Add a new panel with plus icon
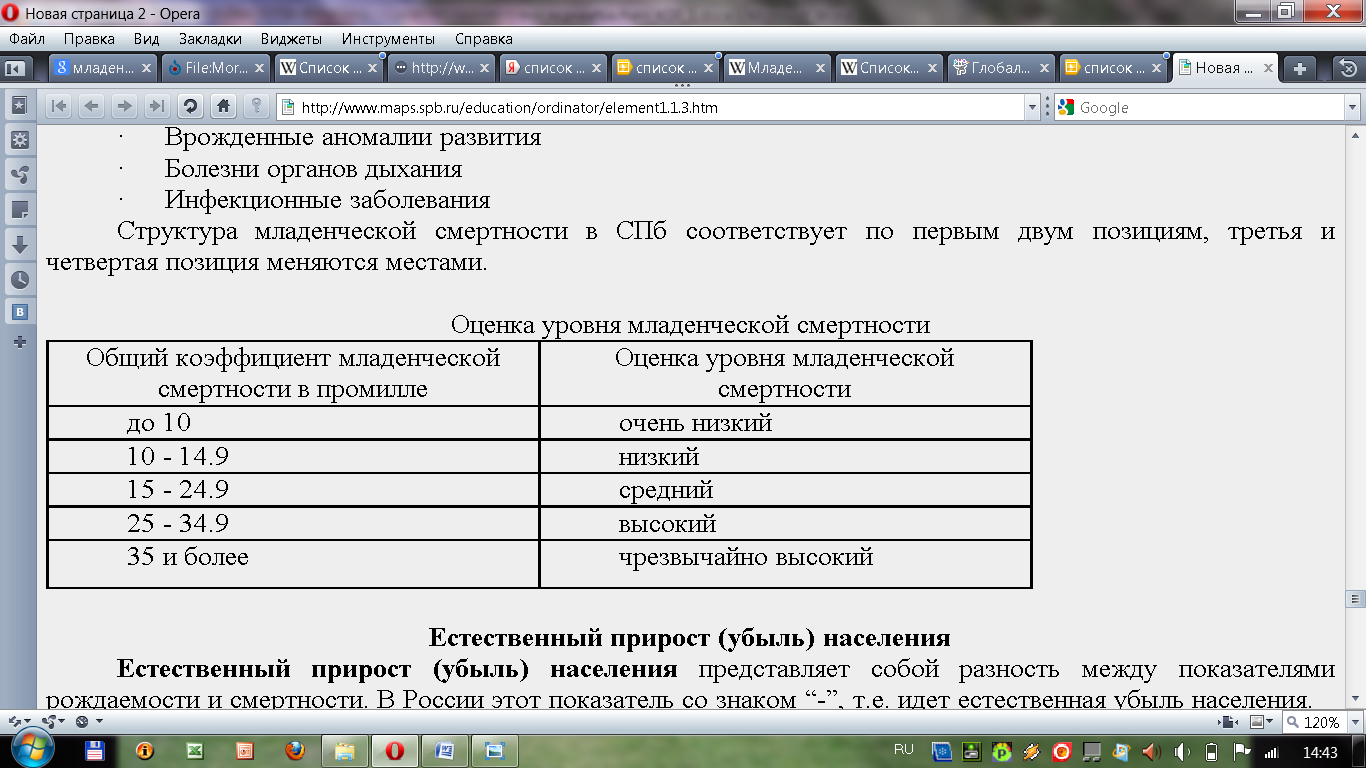1366x768 pixels. [19, 342]
